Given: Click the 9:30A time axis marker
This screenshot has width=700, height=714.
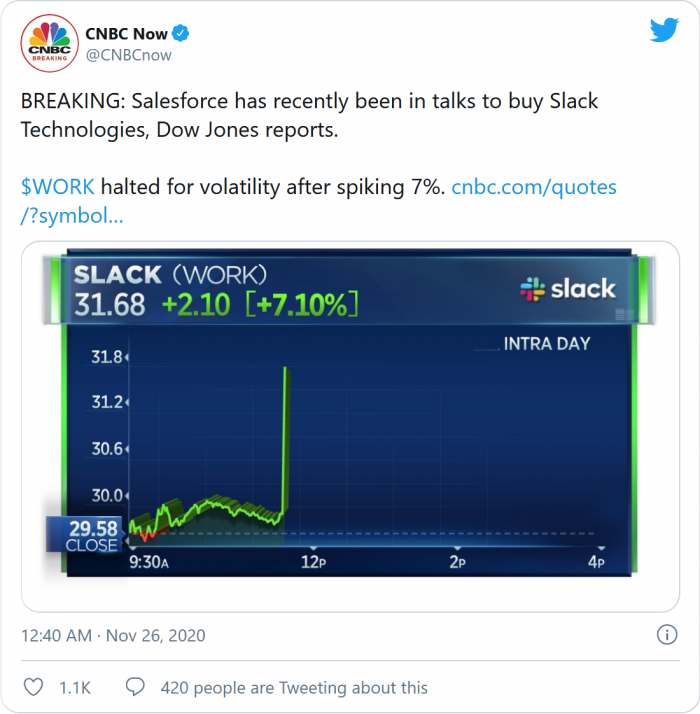Looking at the screenshot, I should coord(149,562).
